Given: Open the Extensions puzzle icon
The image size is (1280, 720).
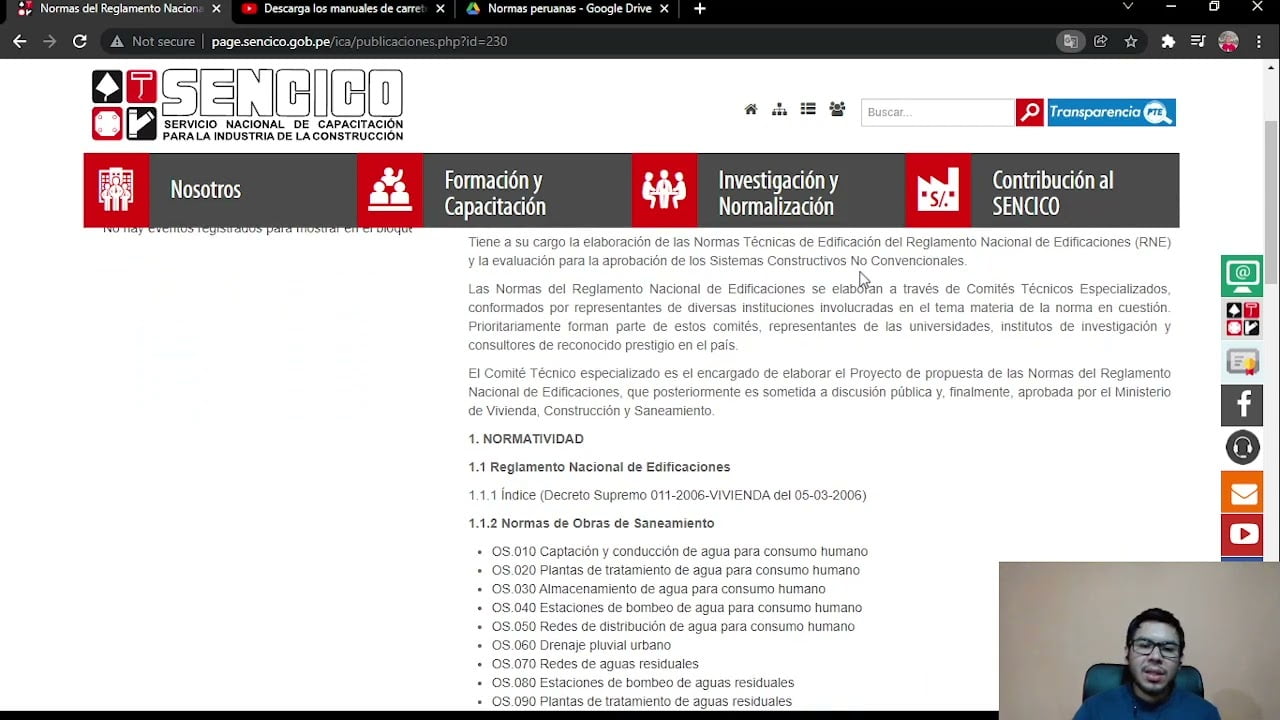Looking at the screenshot, I should [1168, 41].
